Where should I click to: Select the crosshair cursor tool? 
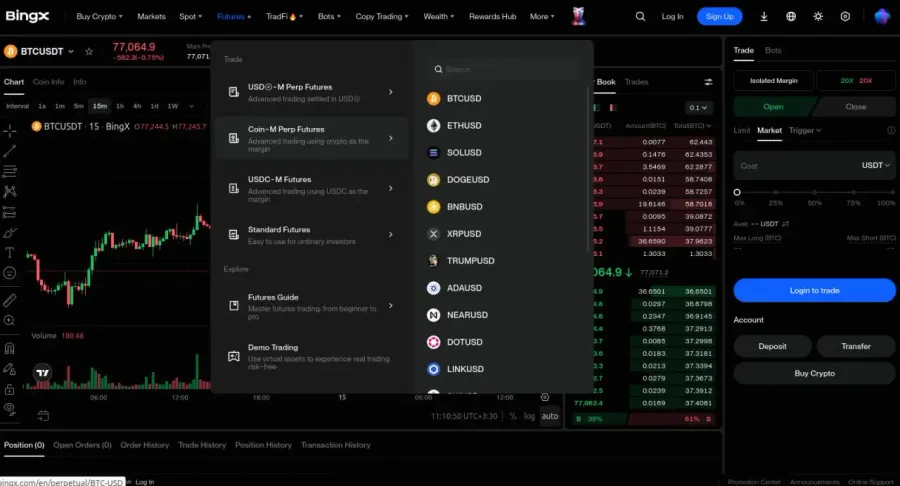tap(10, 131)
